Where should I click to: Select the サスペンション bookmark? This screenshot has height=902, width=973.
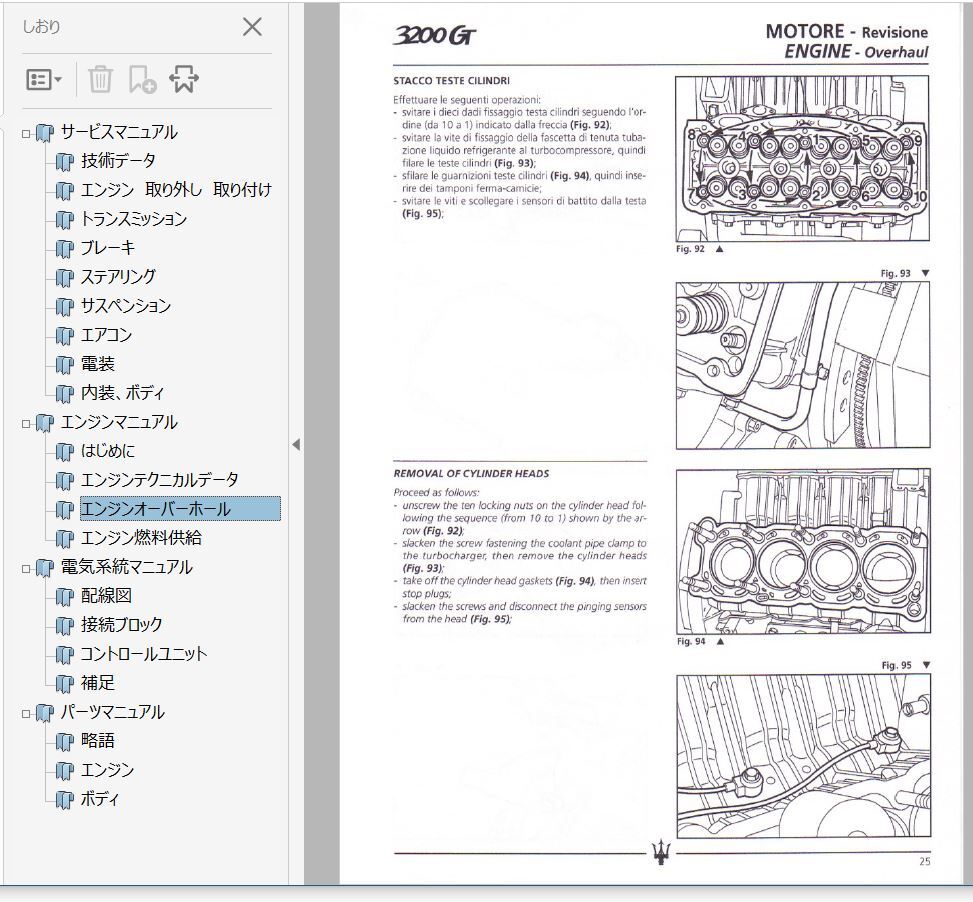coord(126,306)
